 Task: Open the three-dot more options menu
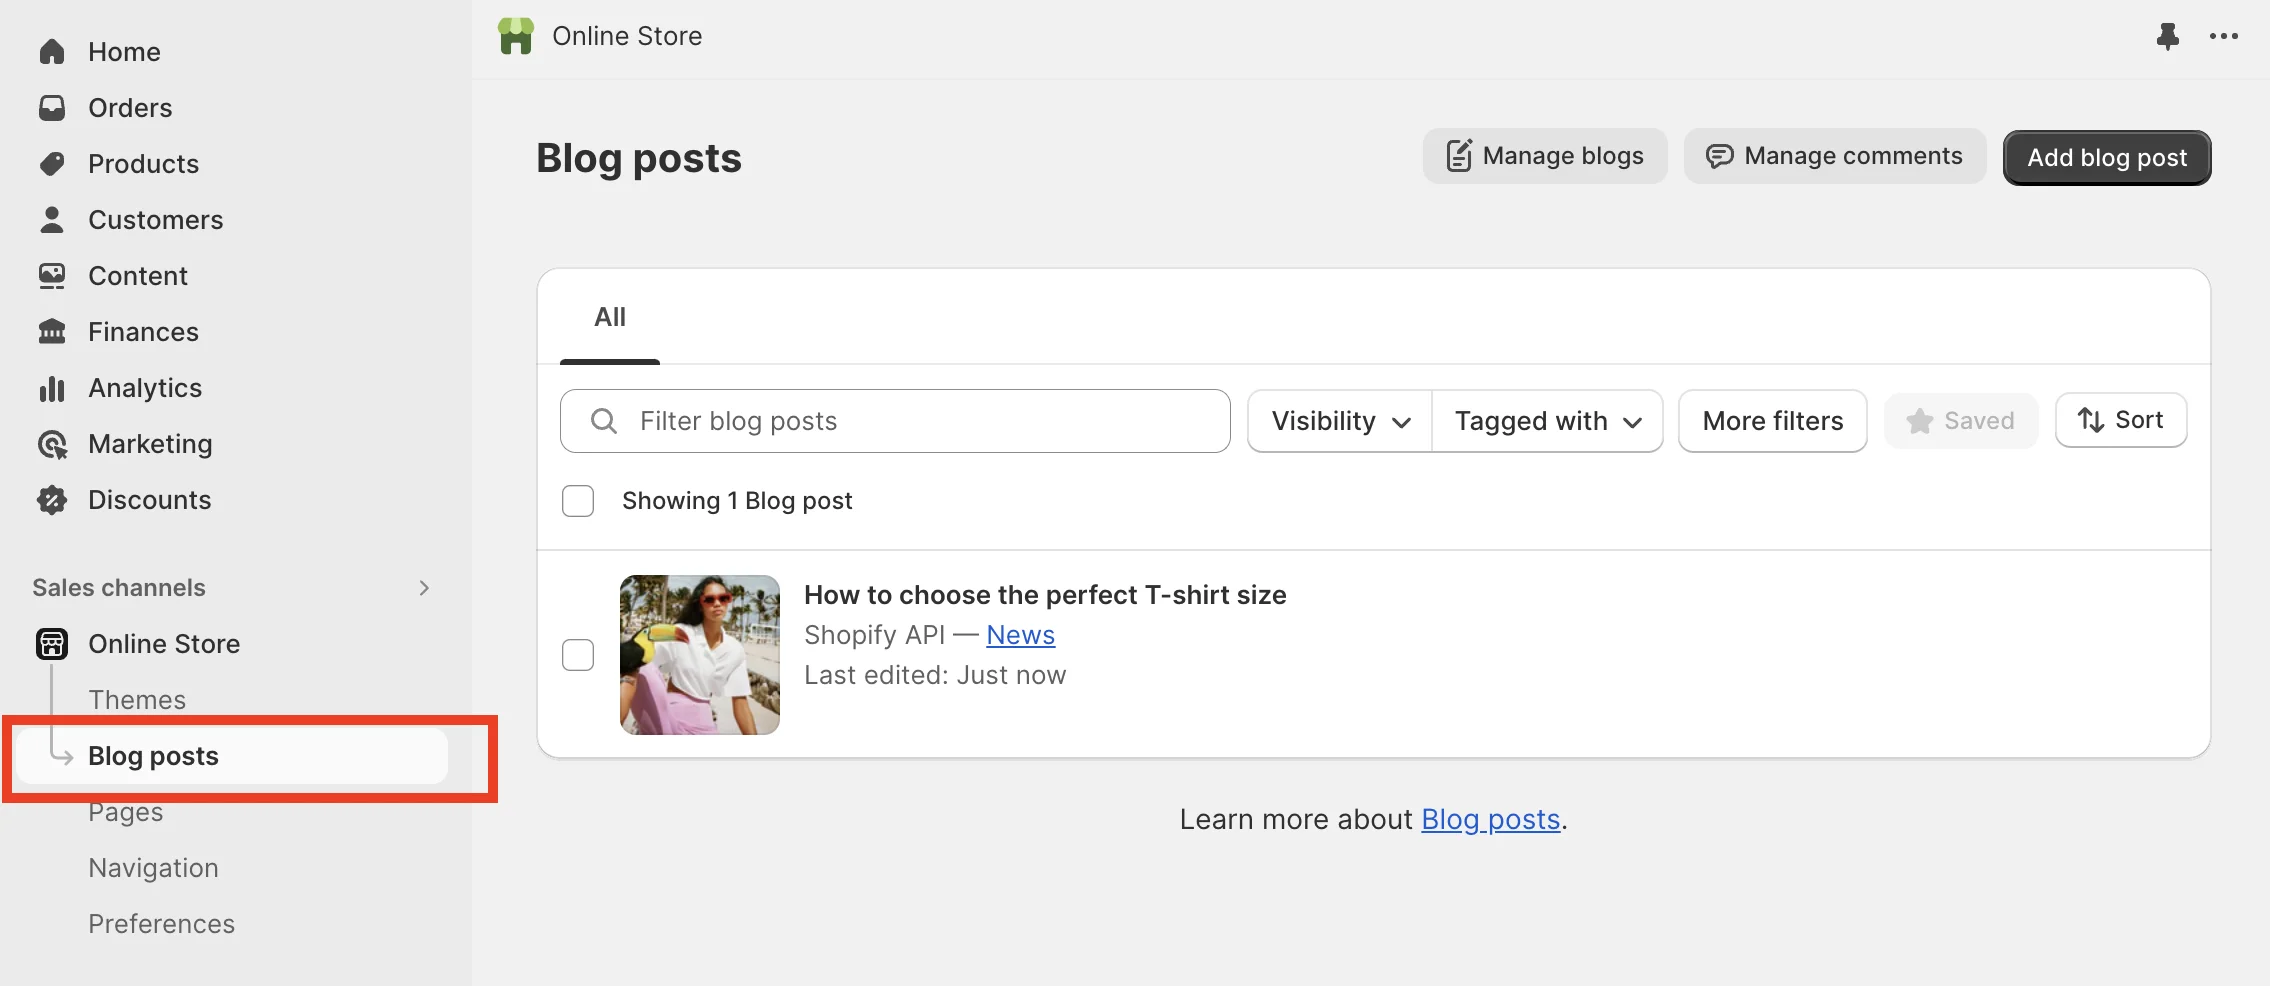tap(2224, 36)
